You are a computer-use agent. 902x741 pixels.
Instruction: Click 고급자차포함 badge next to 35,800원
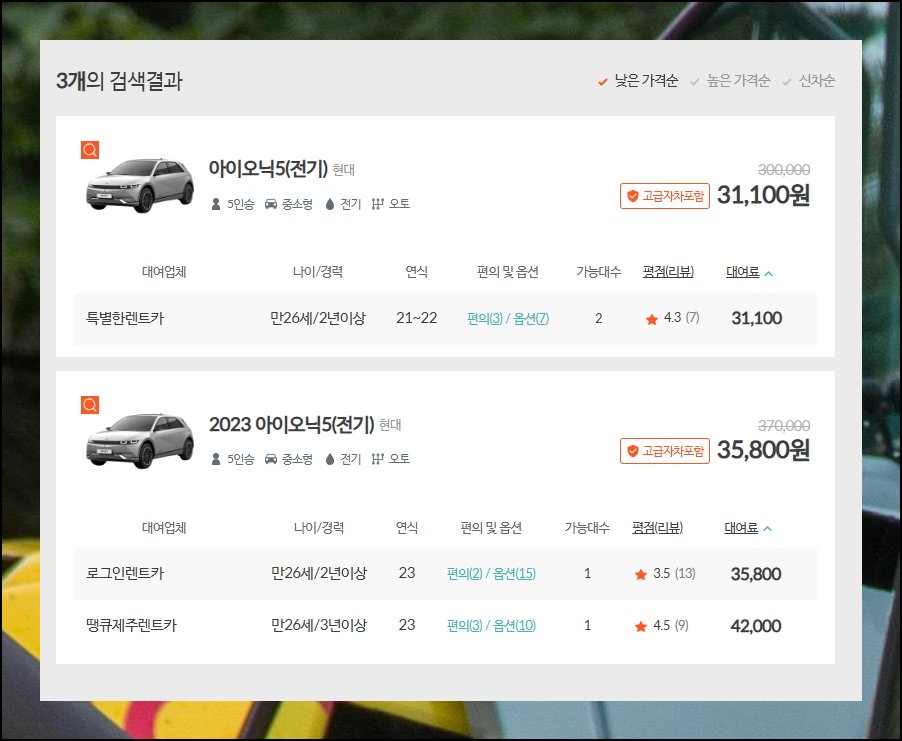664,451
